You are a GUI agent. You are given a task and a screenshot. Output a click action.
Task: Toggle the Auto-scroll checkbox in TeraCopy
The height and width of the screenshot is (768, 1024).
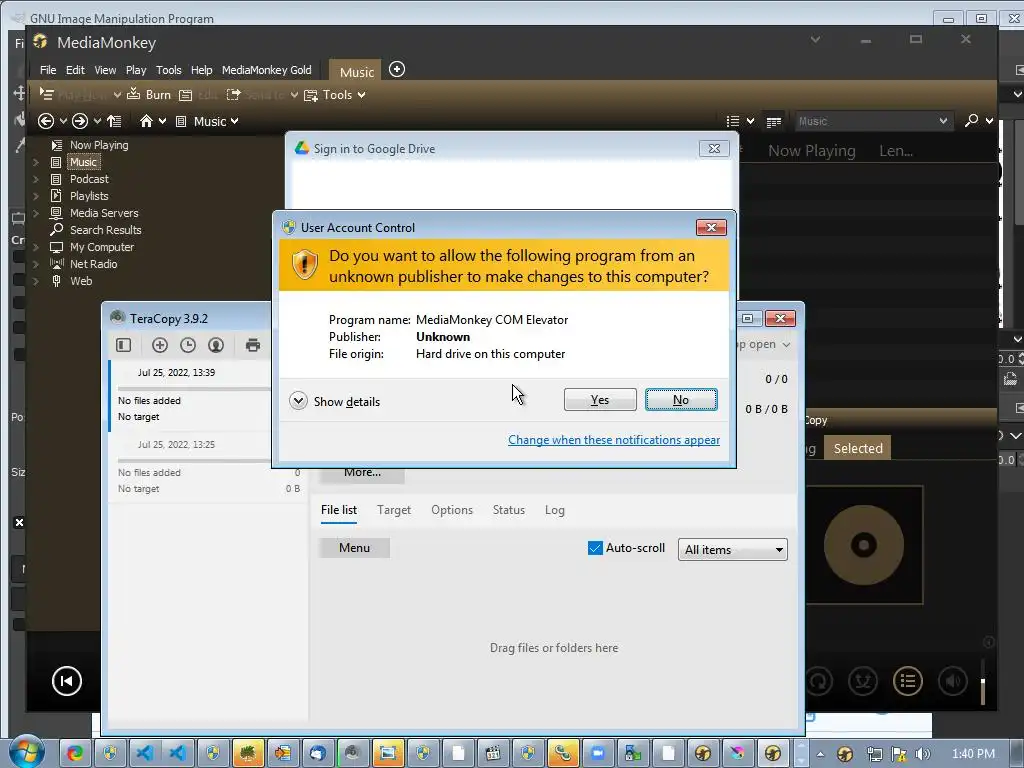tap(595, 548)
